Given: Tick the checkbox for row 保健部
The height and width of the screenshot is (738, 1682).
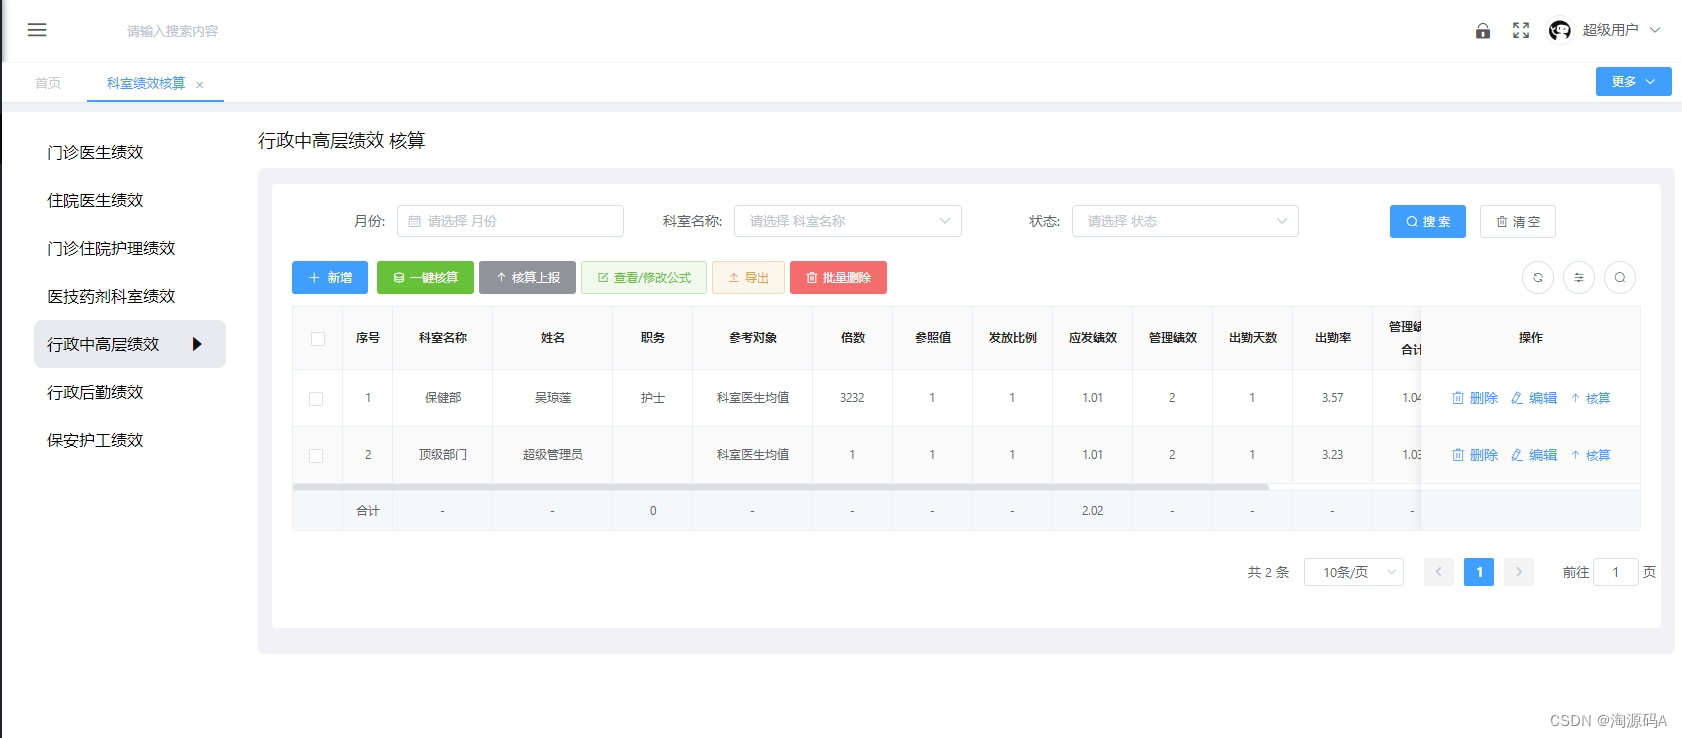Looking at the screenshot, I should (316, 399).
